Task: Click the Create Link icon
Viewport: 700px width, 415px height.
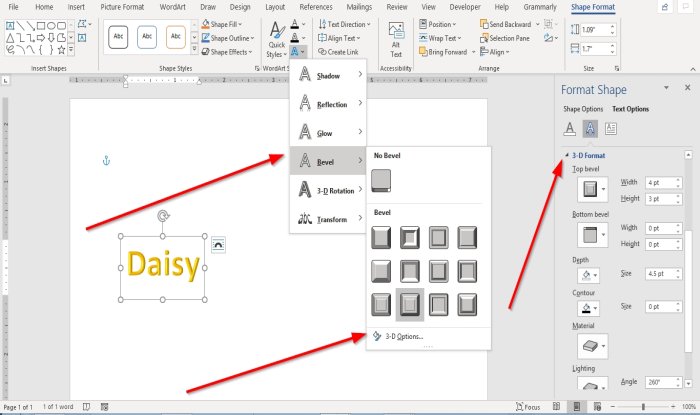Action: click(338, 52)
